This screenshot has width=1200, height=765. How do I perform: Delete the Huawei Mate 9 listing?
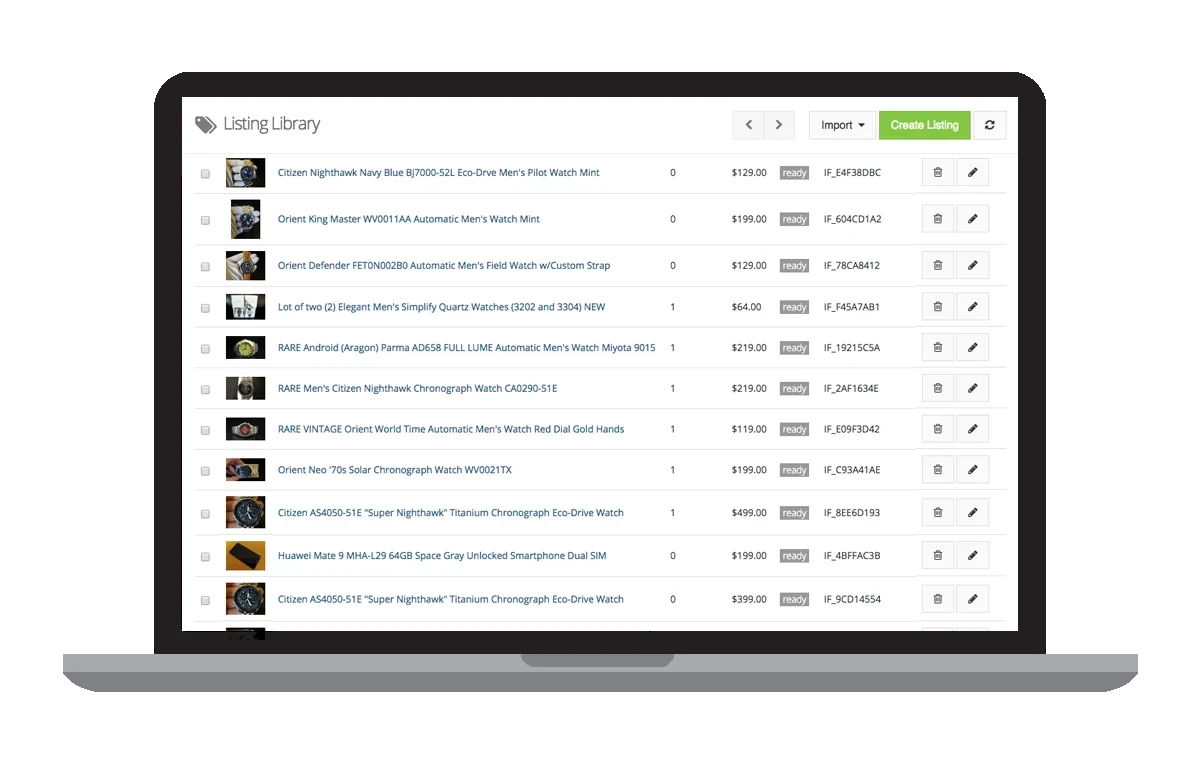point(937,556)
